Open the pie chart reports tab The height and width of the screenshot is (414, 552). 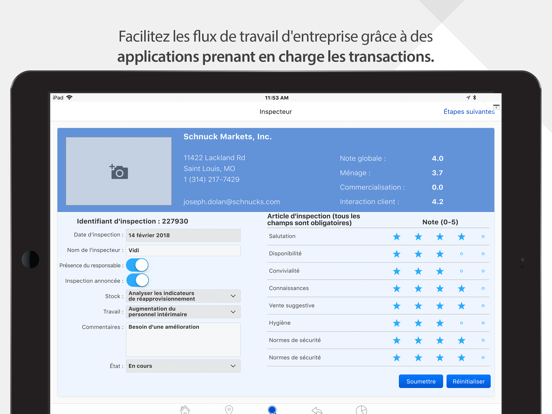(x=361, y=409)
